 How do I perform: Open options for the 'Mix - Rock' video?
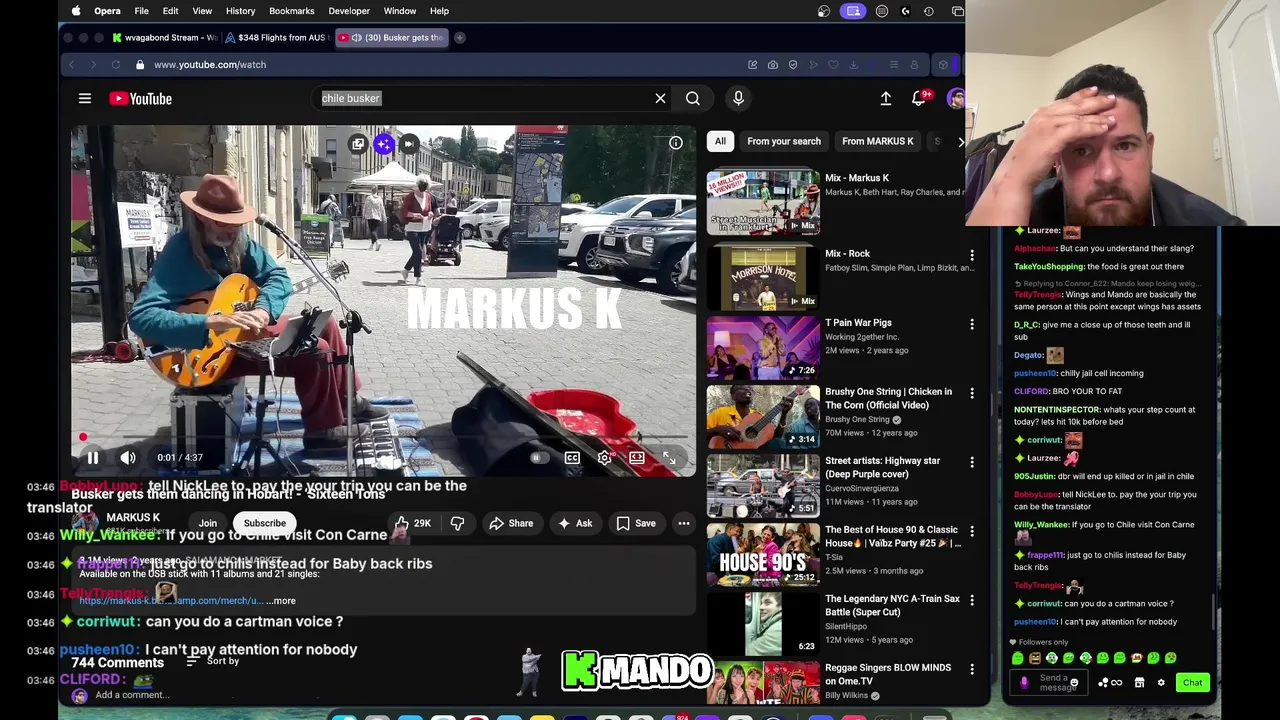[972, 255]
